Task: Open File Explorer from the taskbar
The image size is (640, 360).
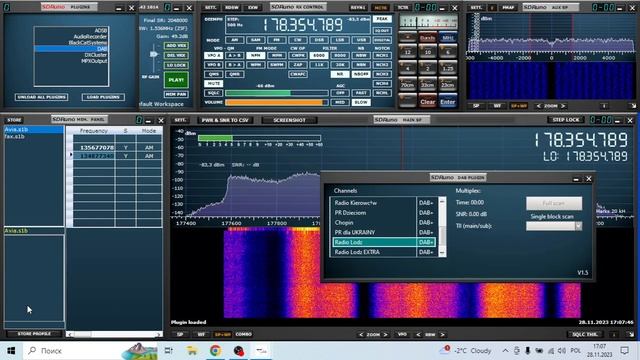Action: [x=191, y=351]
